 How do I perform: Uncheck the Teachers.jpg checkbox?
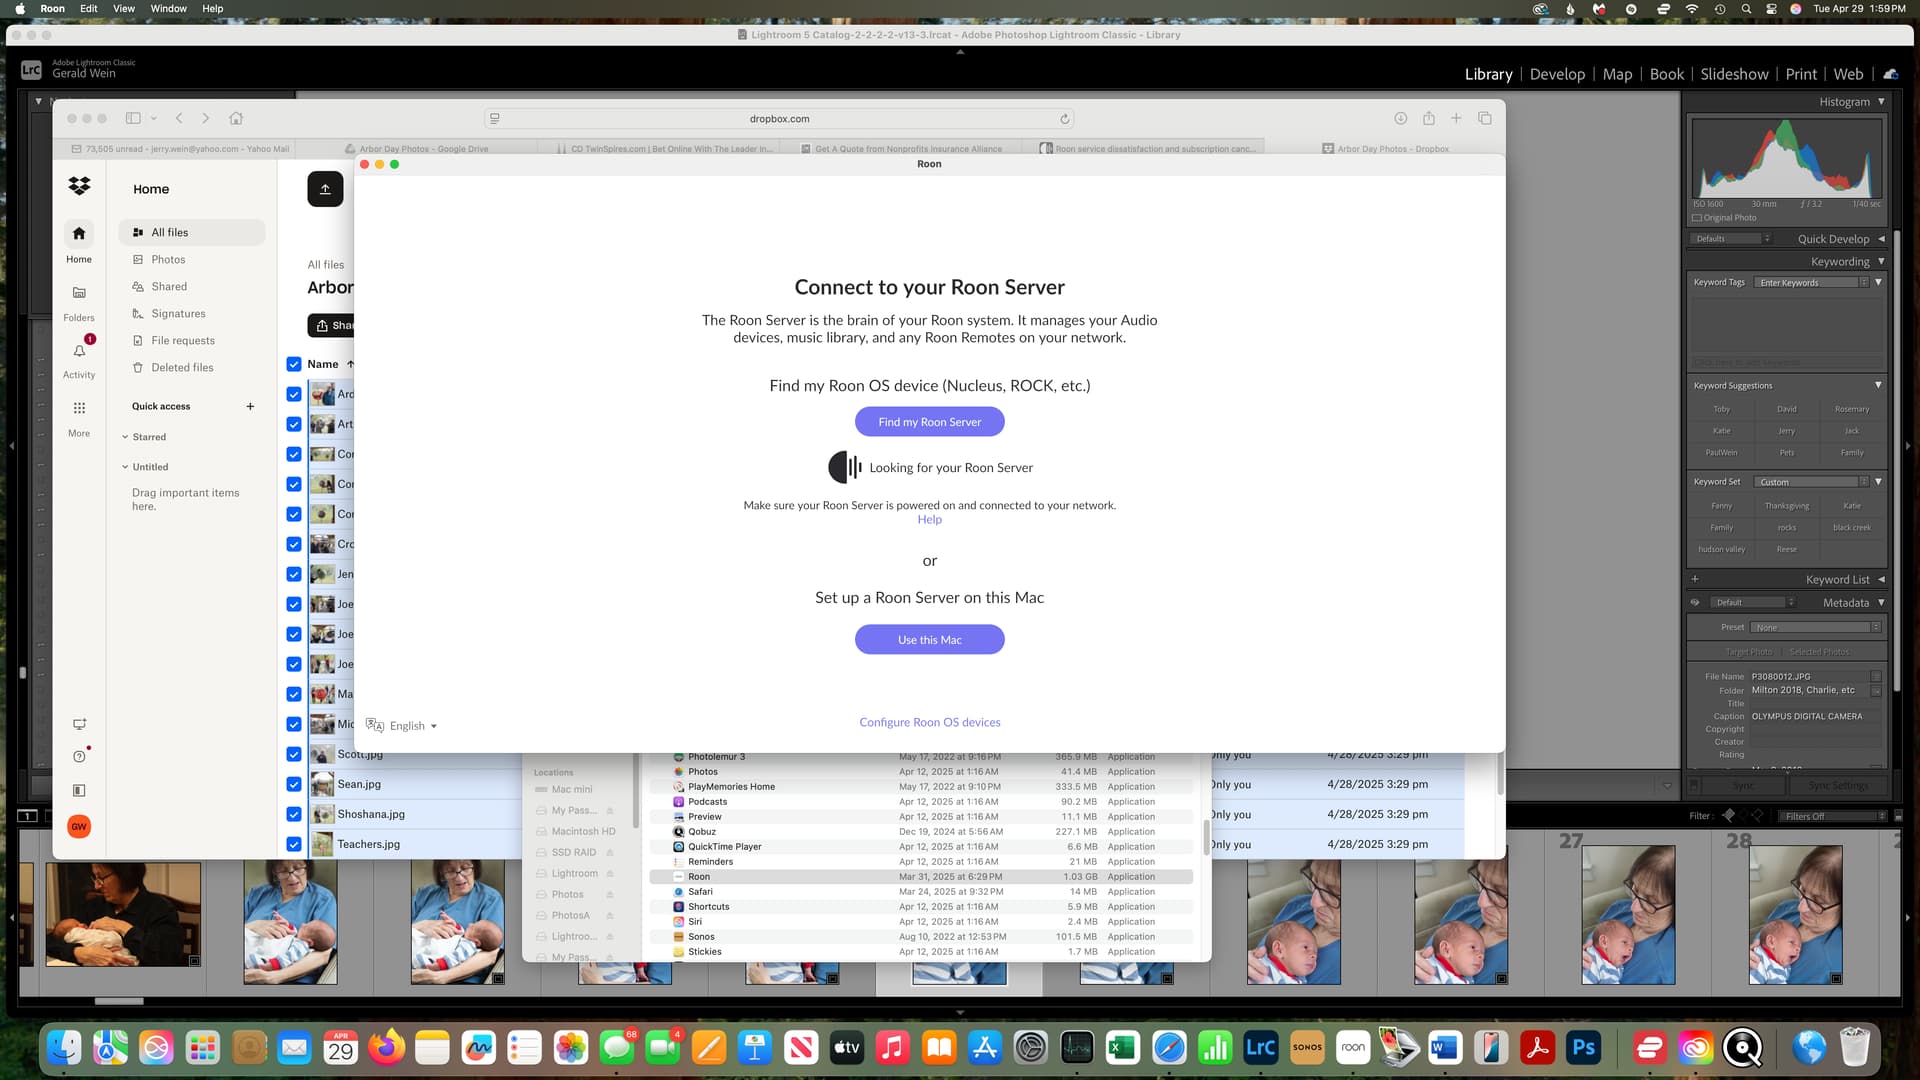point(294,844)
